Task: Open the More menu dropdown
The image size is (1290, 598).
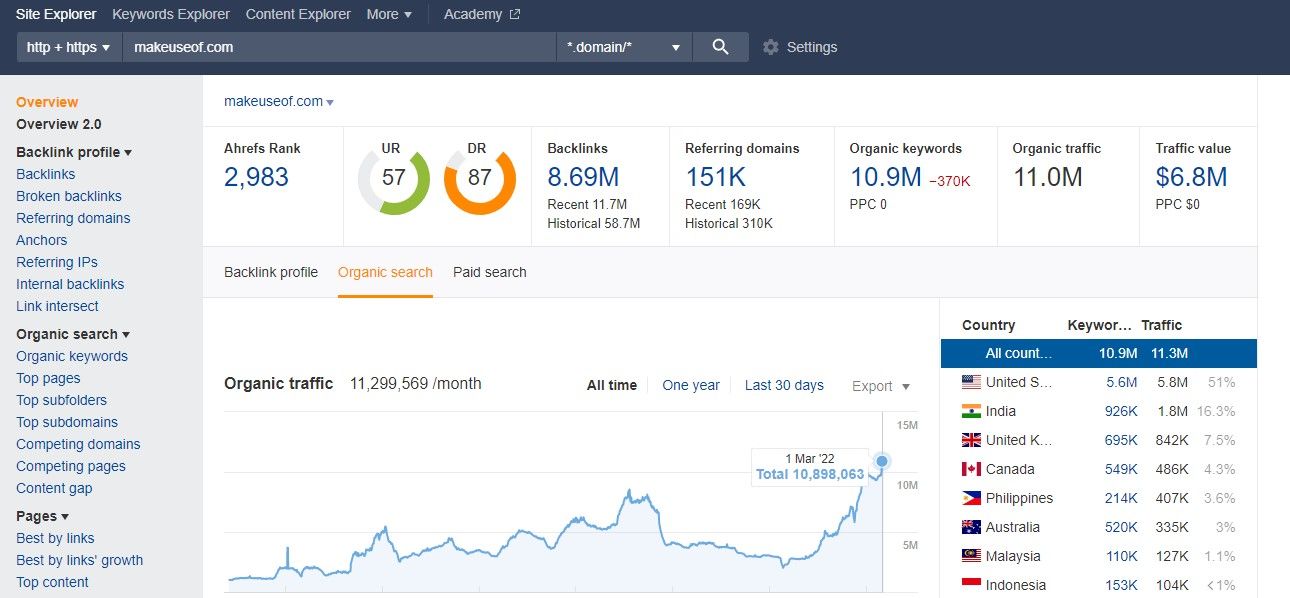Action: [x=389, y=14]
